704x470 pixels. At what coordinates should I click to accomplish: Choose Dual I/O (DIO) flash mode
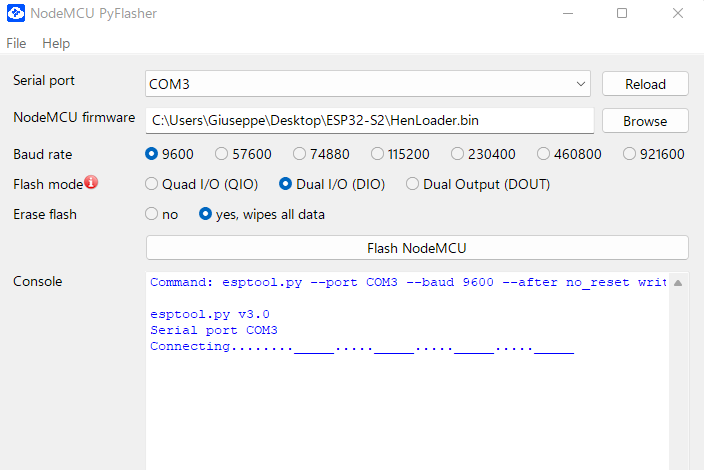click(x=332, y=184)
